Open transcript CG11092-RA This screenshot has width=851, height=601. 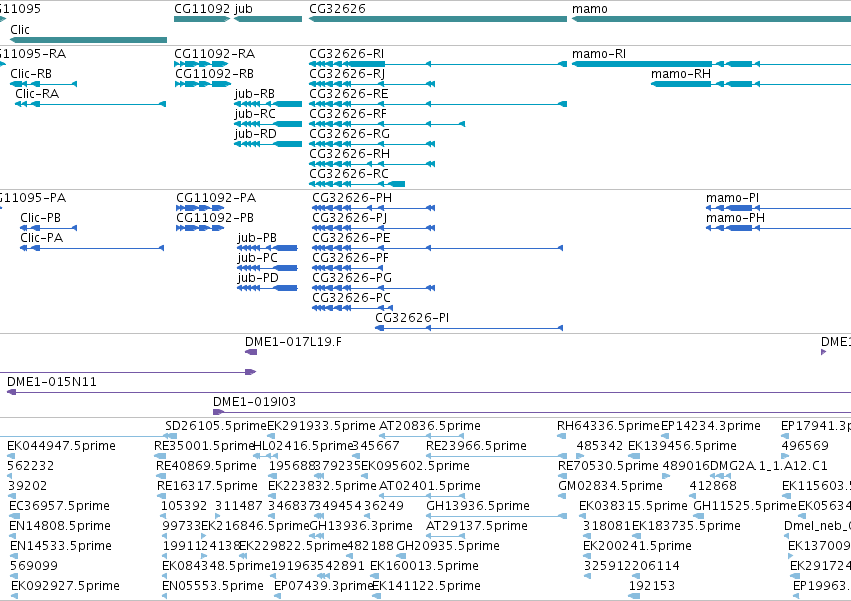pos(201,64)
